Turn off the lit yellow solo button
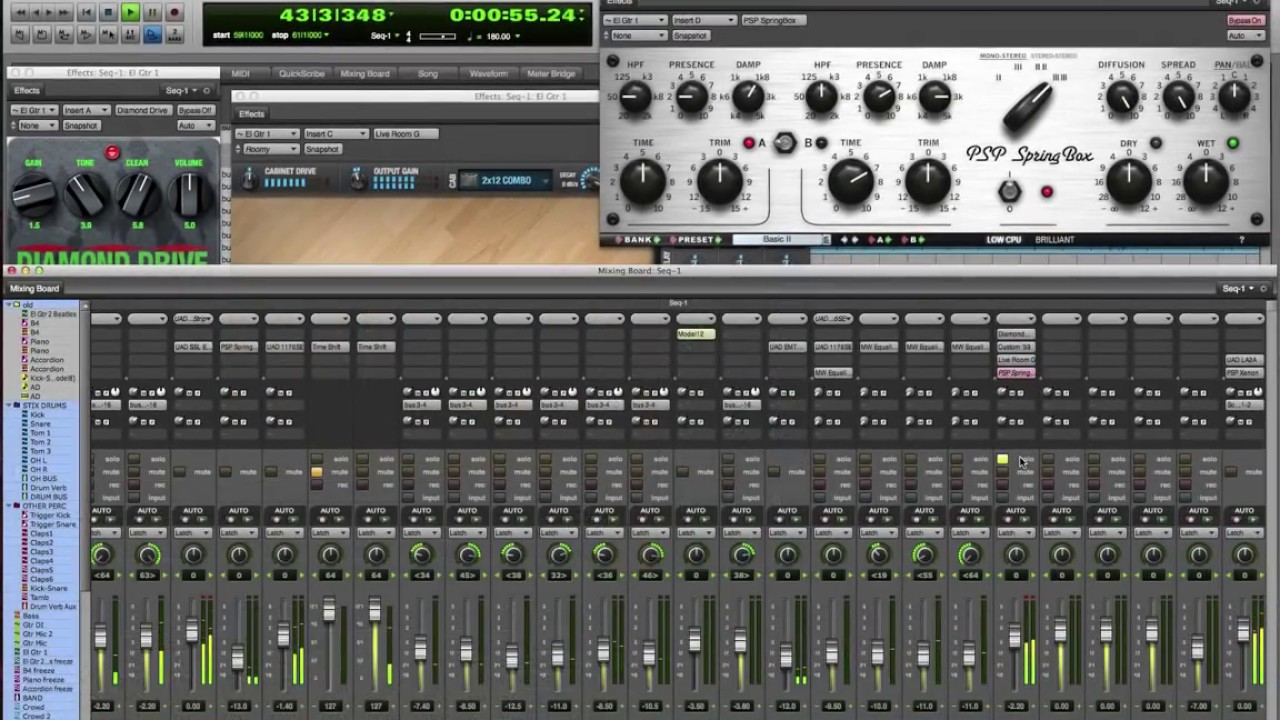Viewport: 1280px width, 720px height. point(1003,460)
